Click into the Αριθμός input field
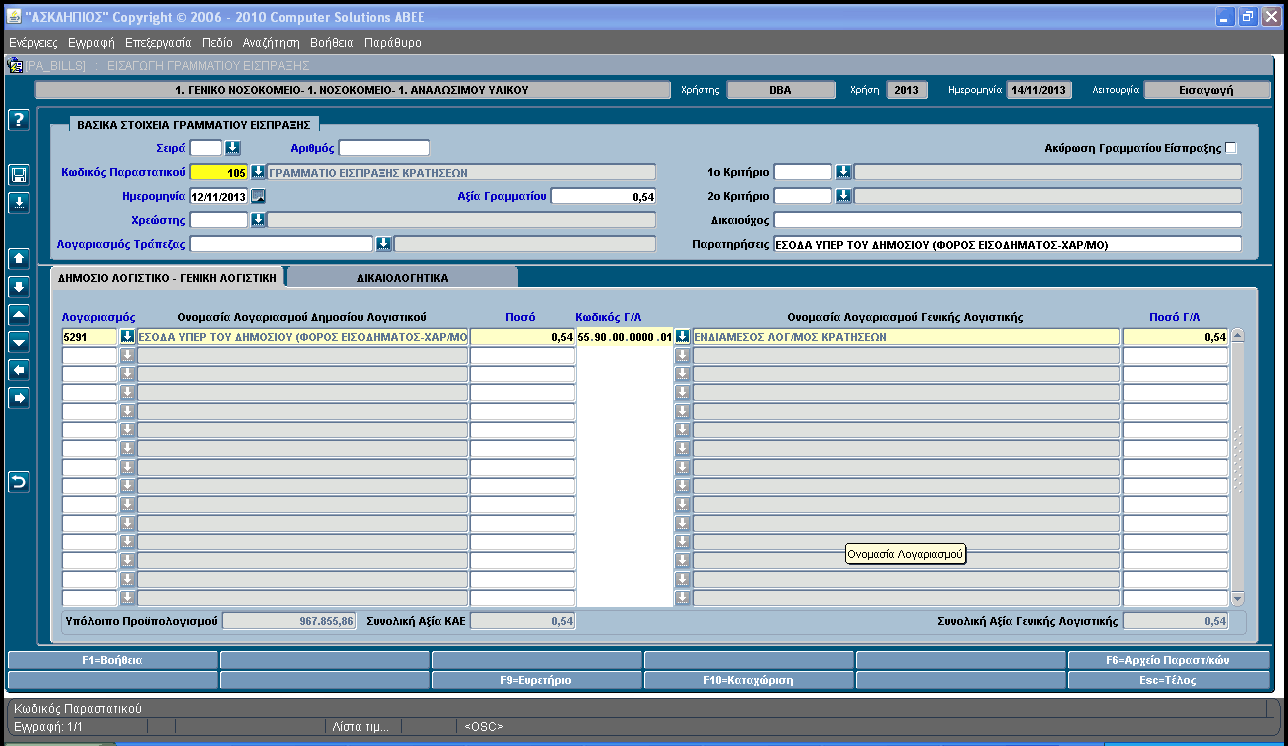Image resolution: width=1288 pixels, height=746 pixels. (x=384, y=148)
